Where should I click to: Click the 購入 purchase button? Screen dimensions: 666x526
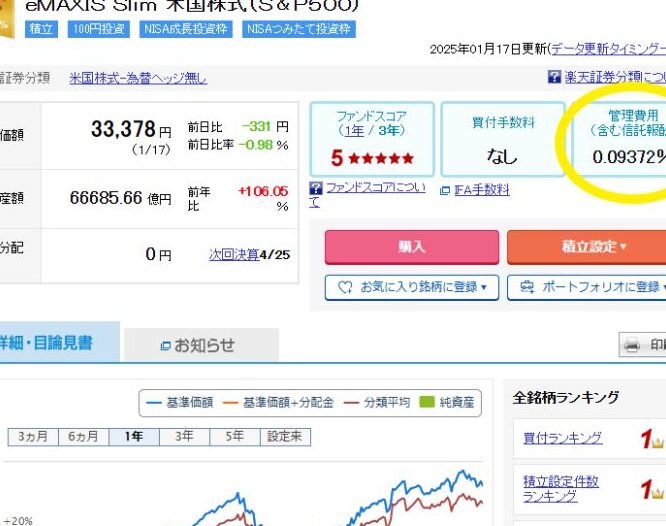tap(412, 247)
